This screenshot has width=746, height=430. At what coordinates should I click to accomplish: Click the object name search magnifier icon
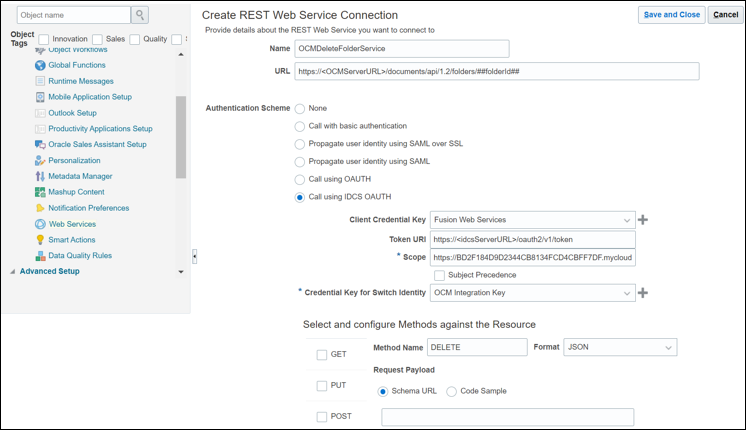pyautogui.click(x=140, y=15)
